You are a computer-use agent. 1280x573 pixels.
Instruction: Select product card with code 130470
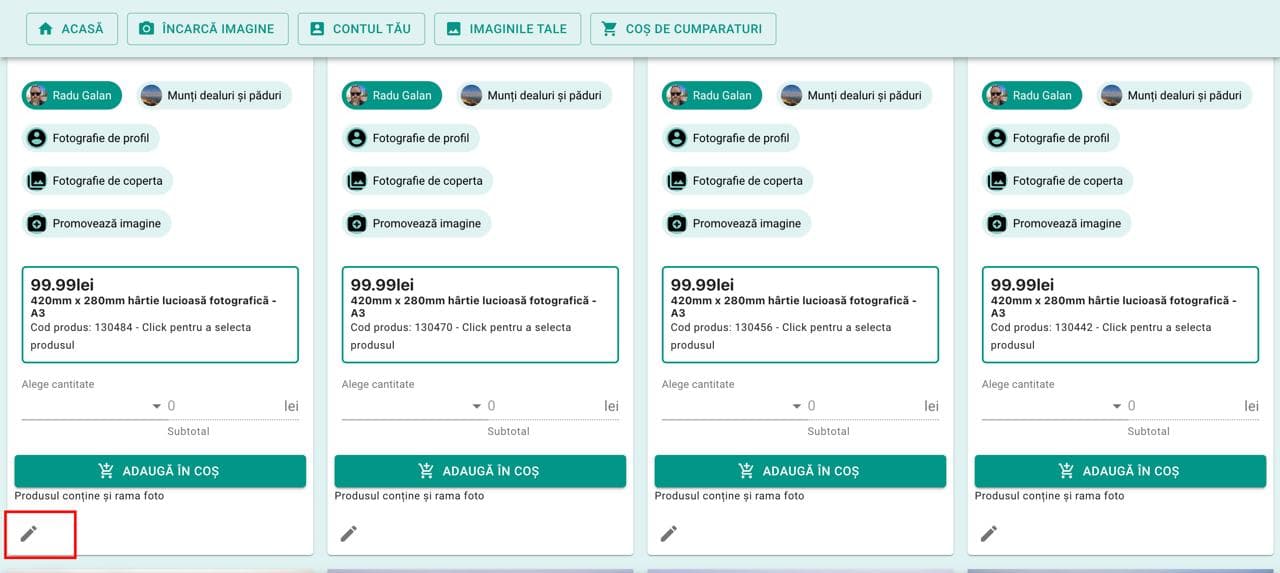480,314
